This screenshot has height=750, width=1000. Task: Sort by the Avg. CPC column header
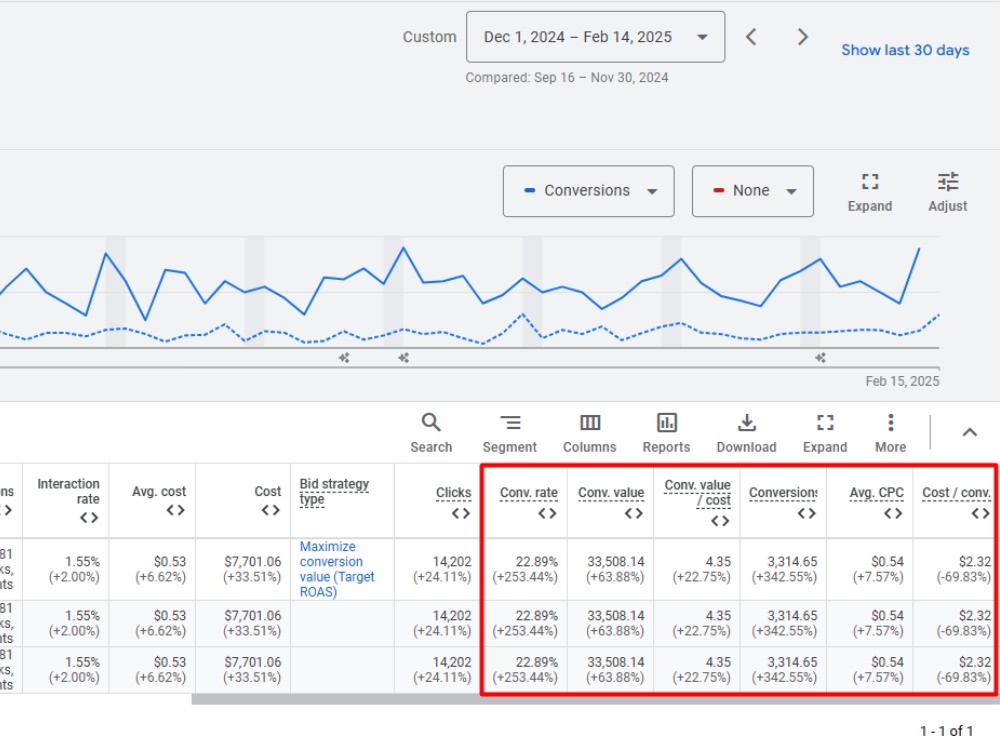coord(876,492)
